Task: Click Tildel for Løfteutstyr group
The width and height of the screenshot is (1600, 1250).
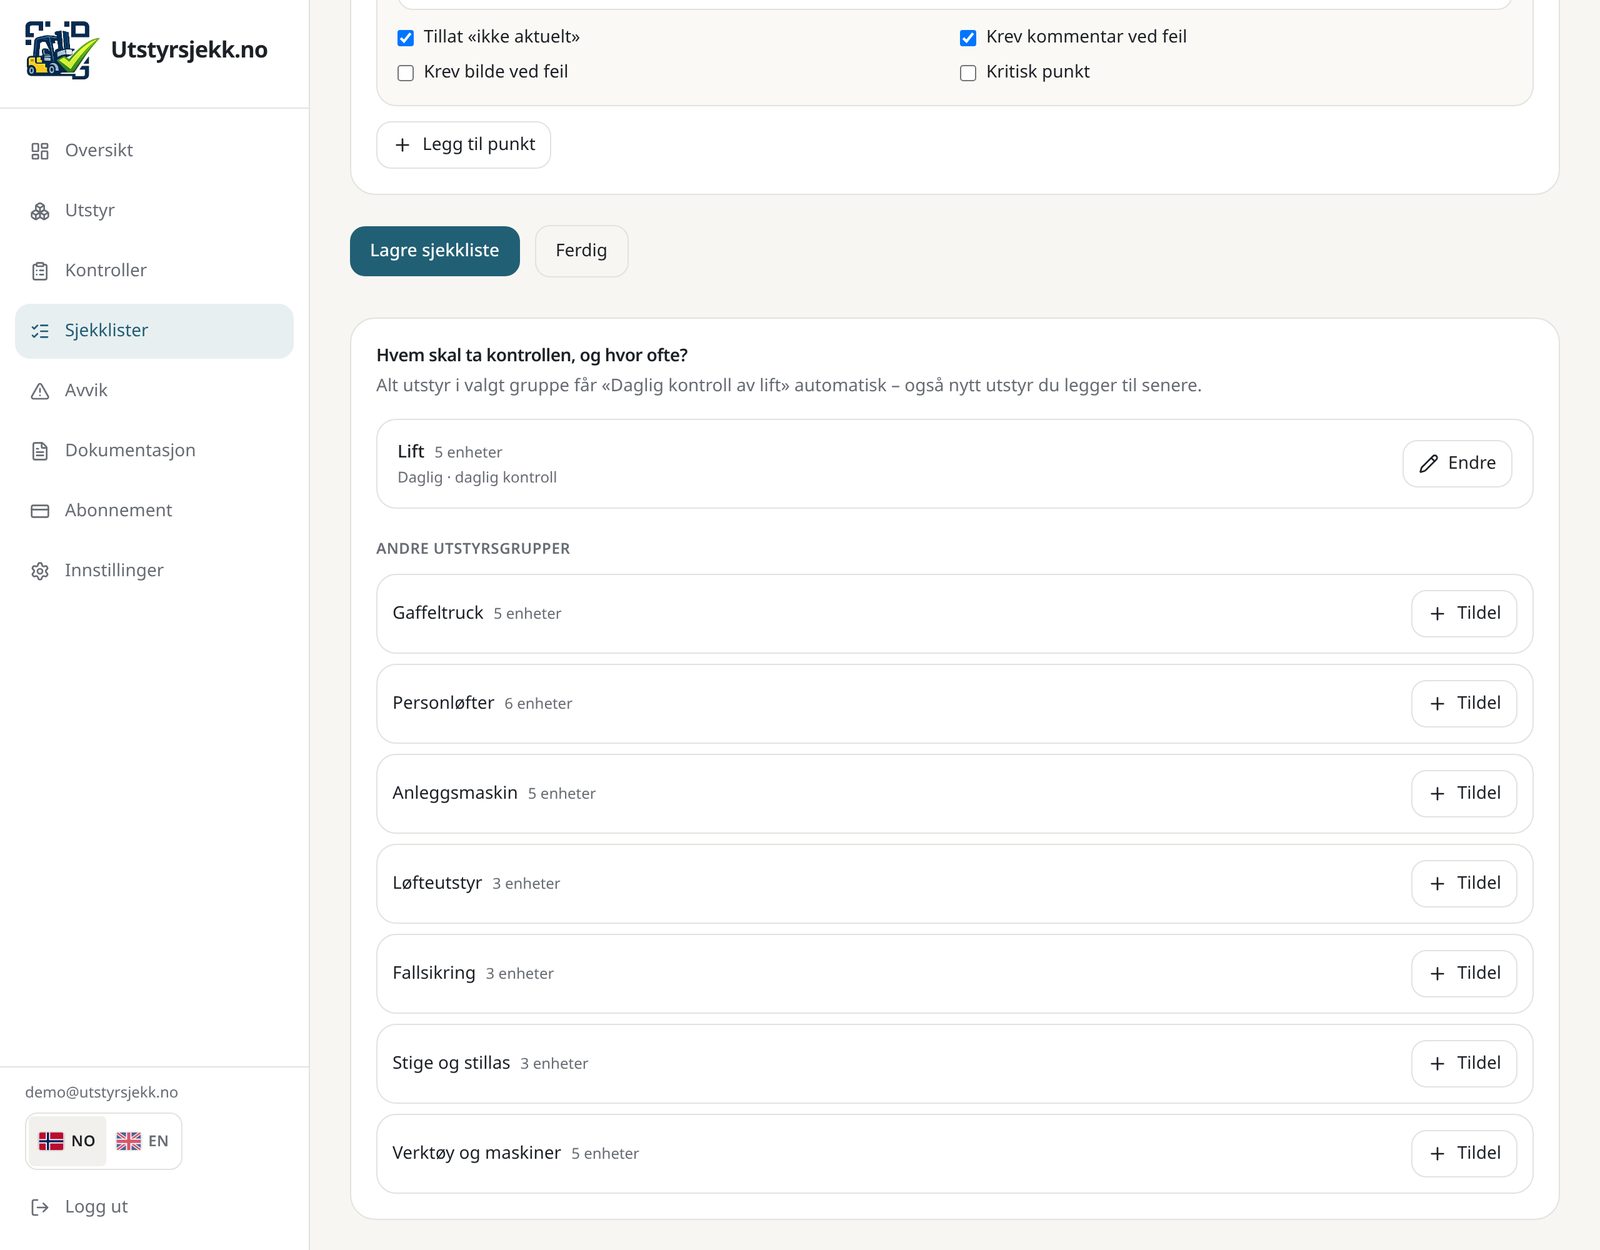Action: coord(1464,884)
